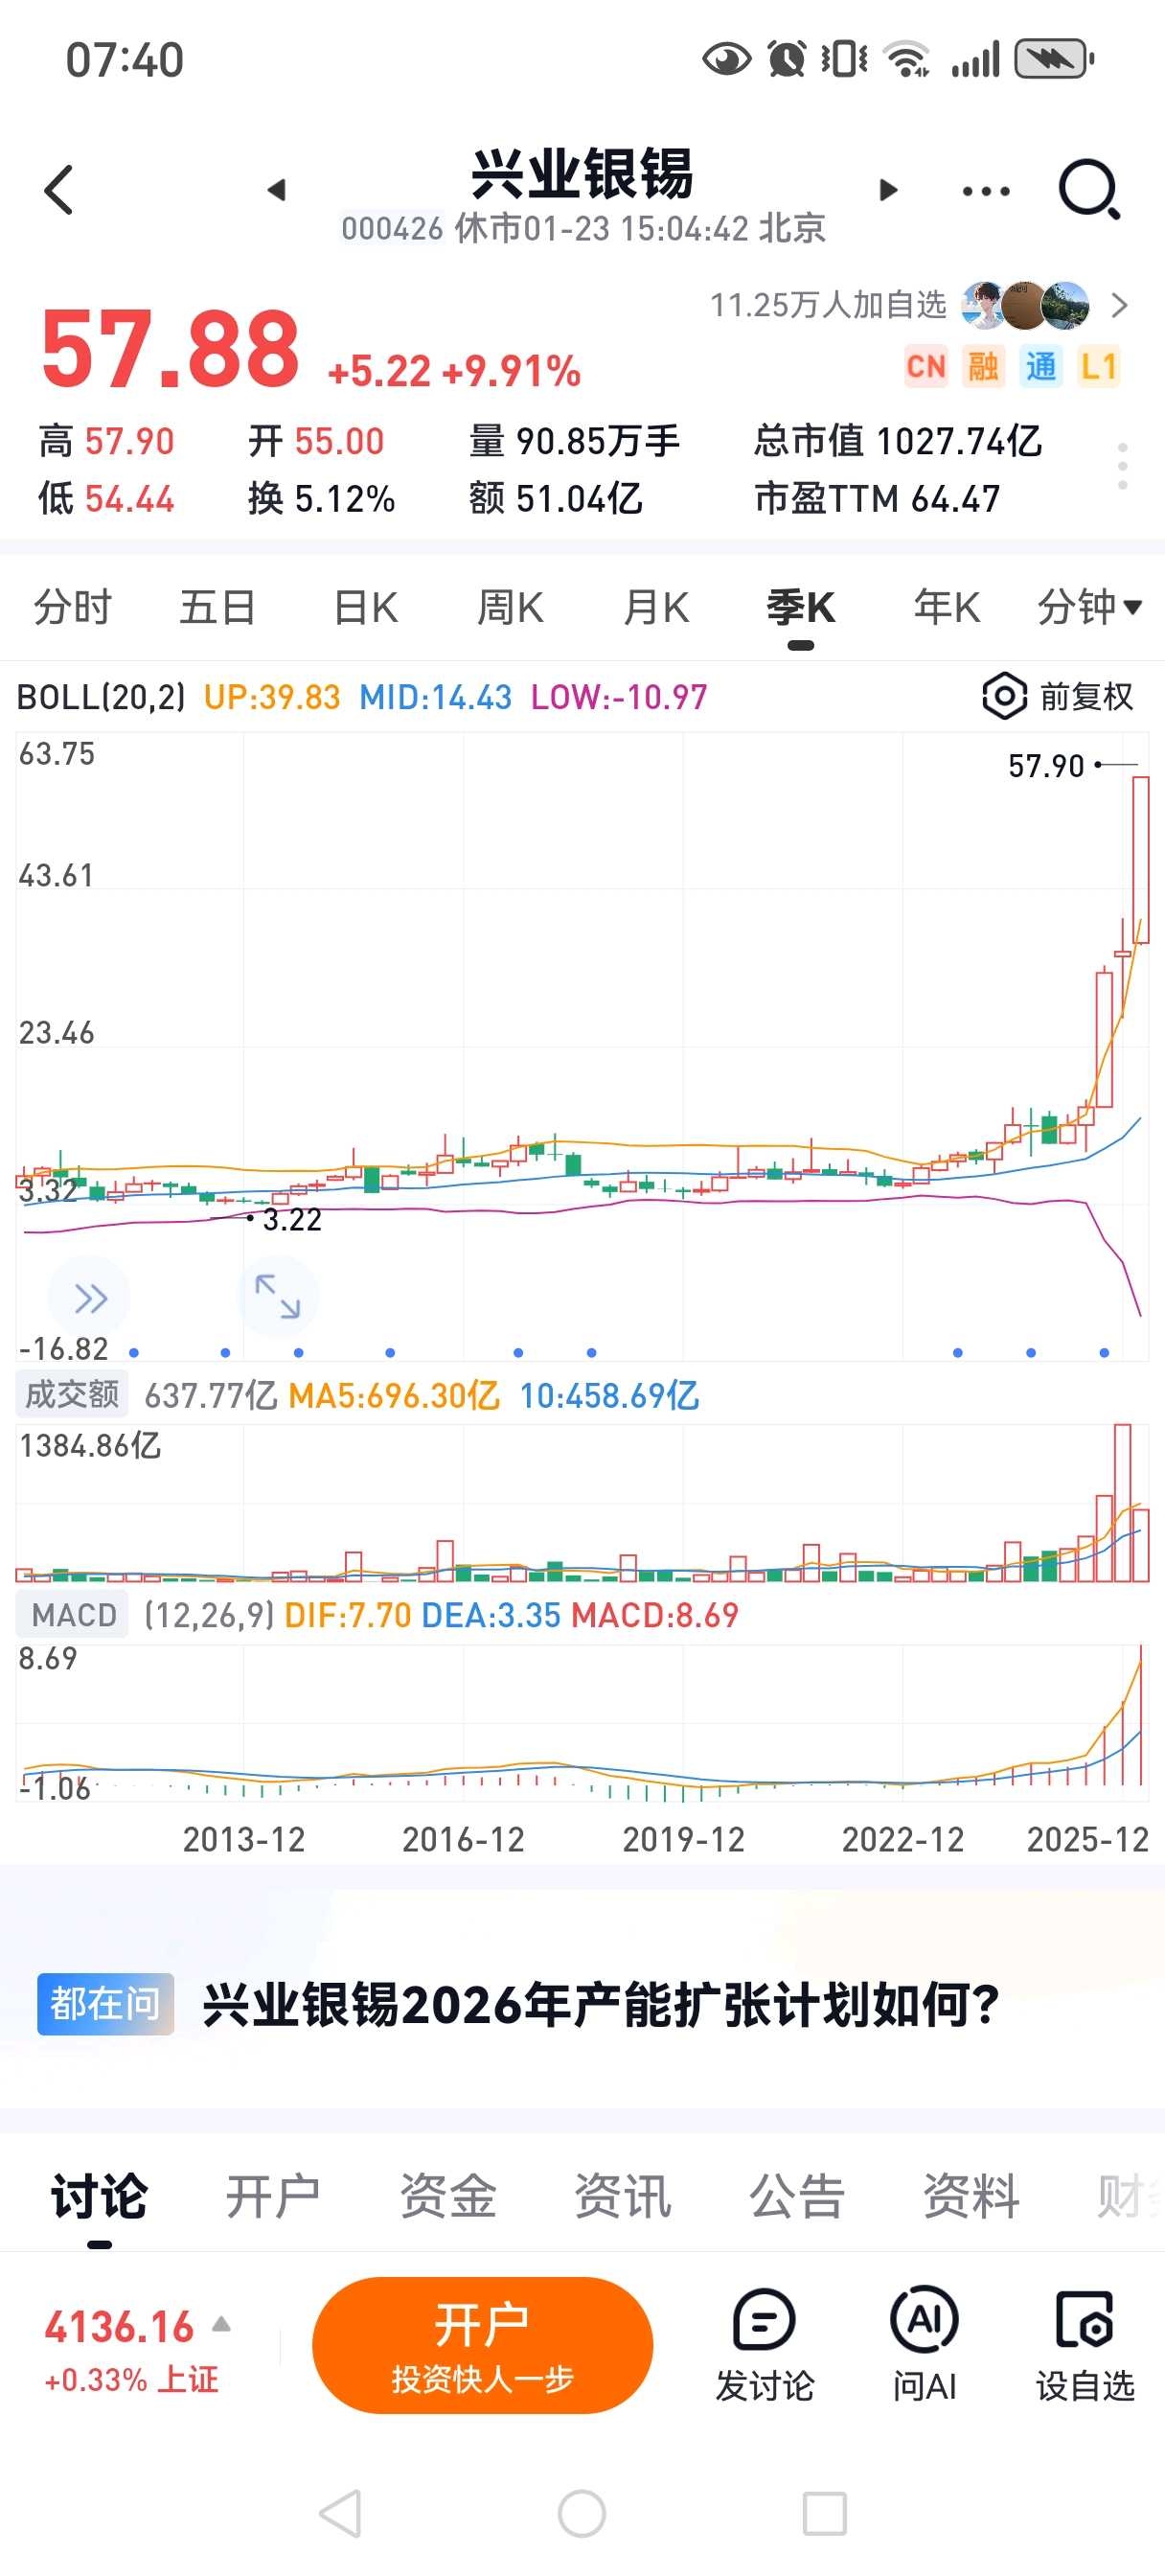Tap the 问AI assistant icon

point(924,2346)
